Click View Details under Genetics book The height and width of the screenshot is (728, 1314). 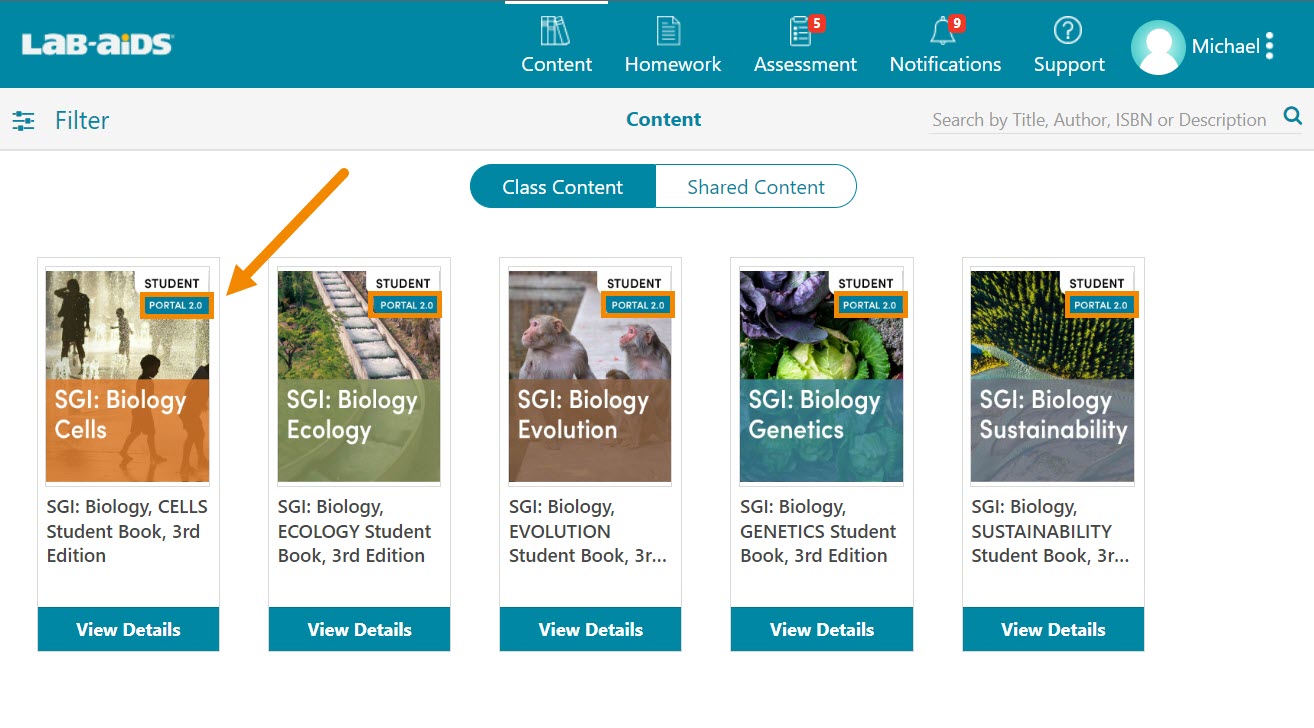pos(822,630)
